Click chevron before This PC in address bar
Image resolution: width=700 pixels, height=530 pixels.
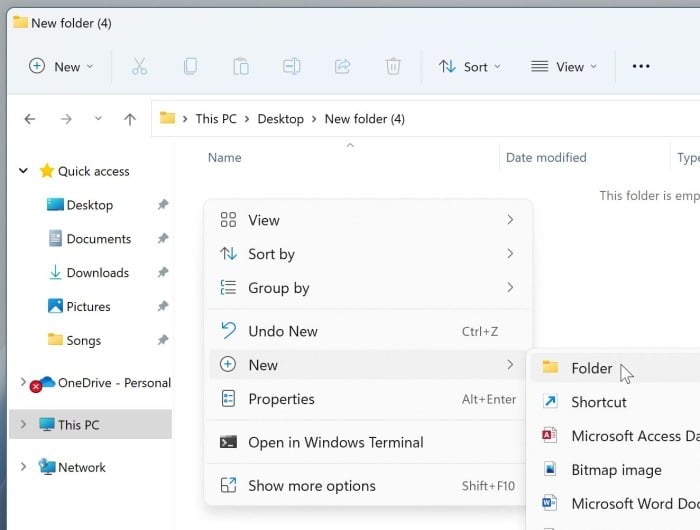[184, 119]
